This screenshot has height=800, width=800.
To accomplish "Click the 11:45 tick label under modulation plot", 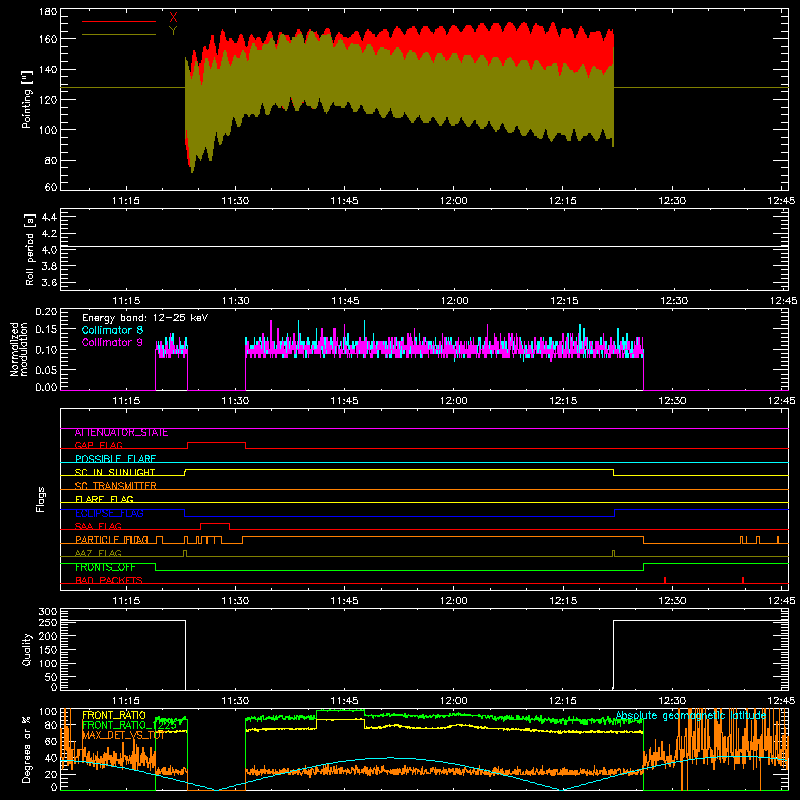I will (344, 401).
